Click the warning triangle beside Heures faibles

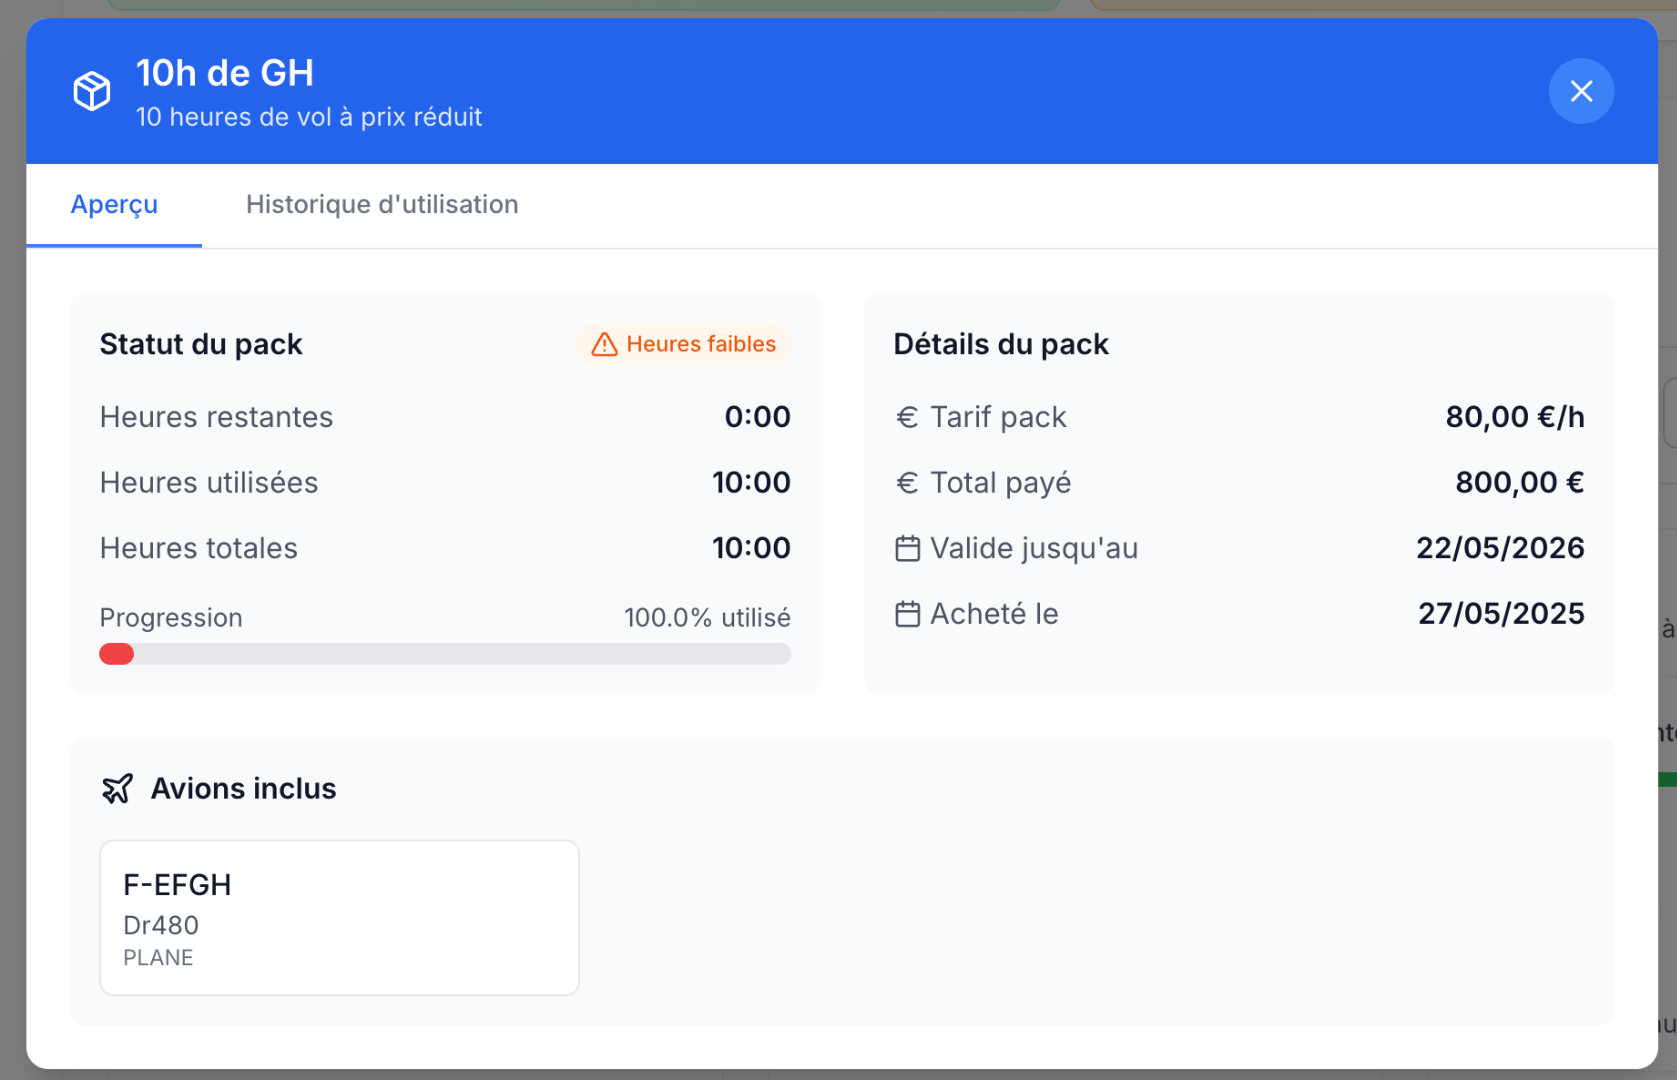[x=604, y=344]
